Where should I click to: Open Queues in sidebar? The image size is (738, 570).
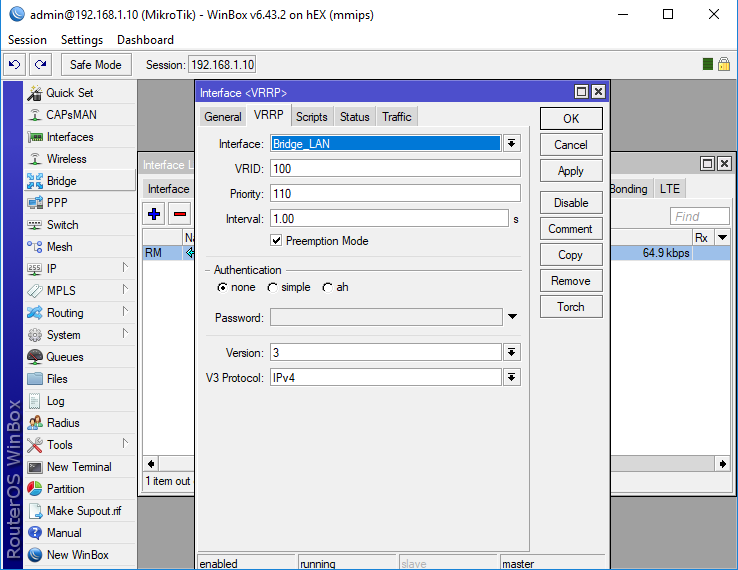tap(80, 357)
